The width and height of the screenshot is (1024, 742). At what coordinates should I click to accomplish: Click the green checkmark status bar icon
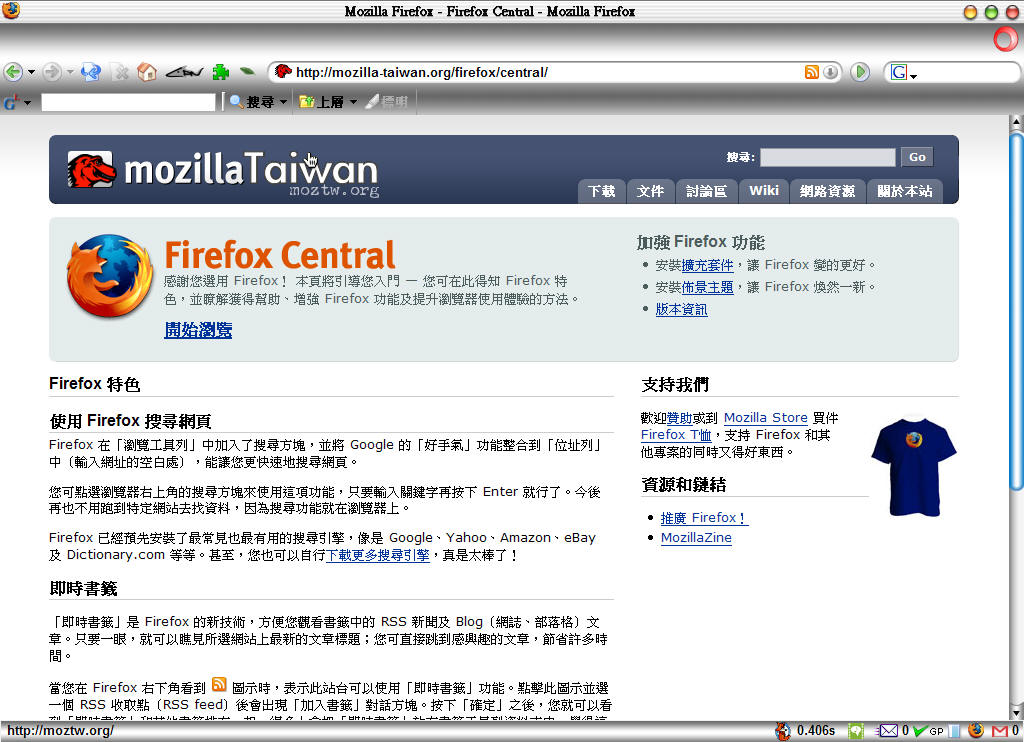[x=920, y=731]
